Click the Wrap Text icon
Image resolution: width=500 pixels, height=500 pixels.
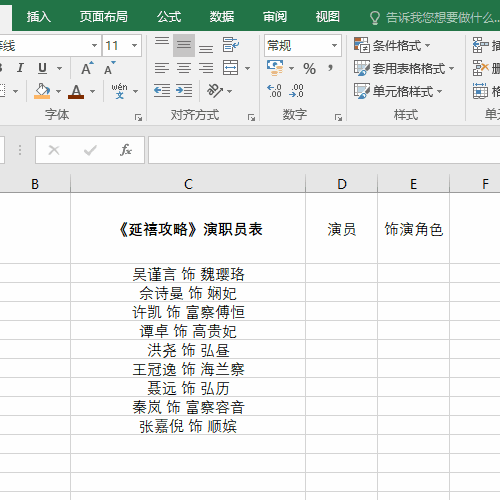point(231,45)
